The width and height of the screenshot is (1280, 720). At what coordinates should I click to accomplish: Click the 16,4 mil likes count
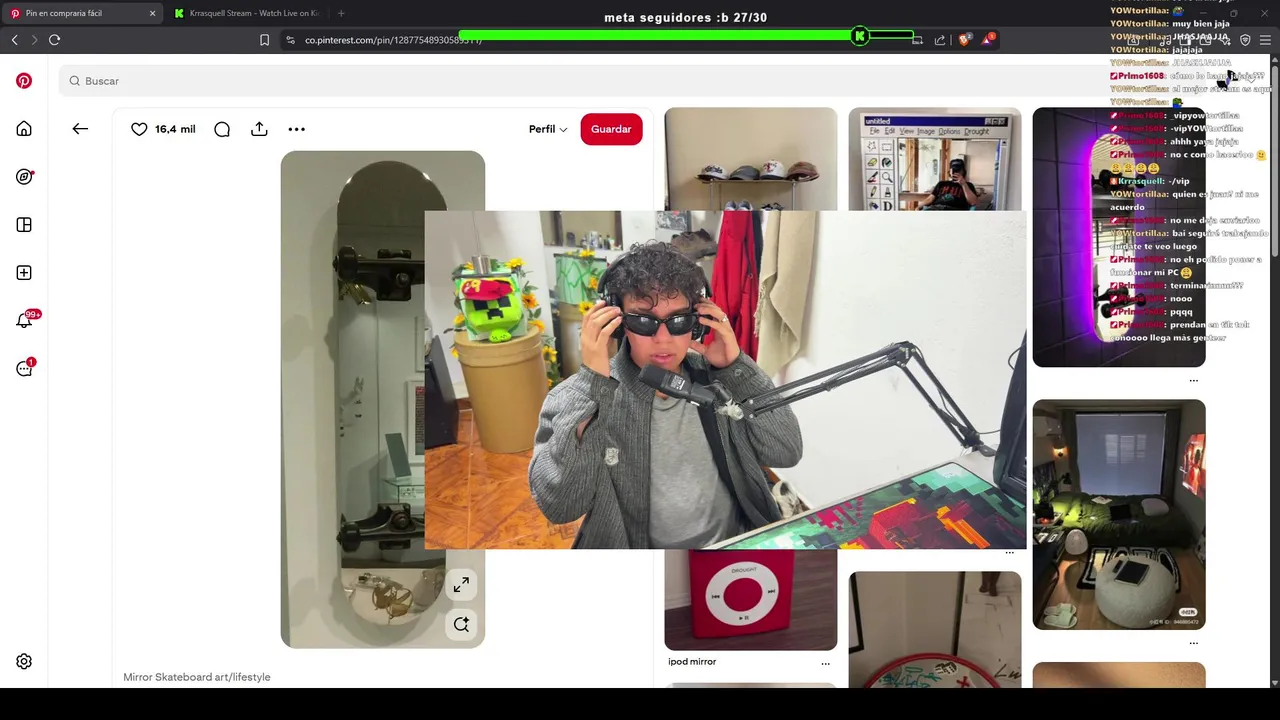[x=175, y=129]
